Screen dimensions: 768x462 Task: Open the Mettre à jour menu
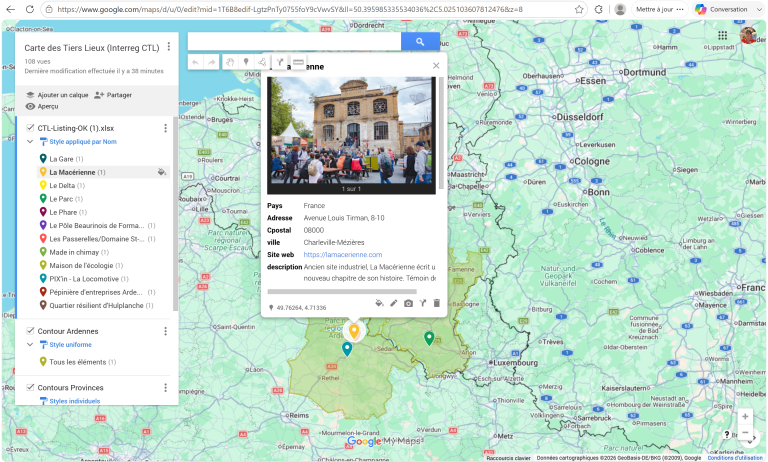(659, 9)
